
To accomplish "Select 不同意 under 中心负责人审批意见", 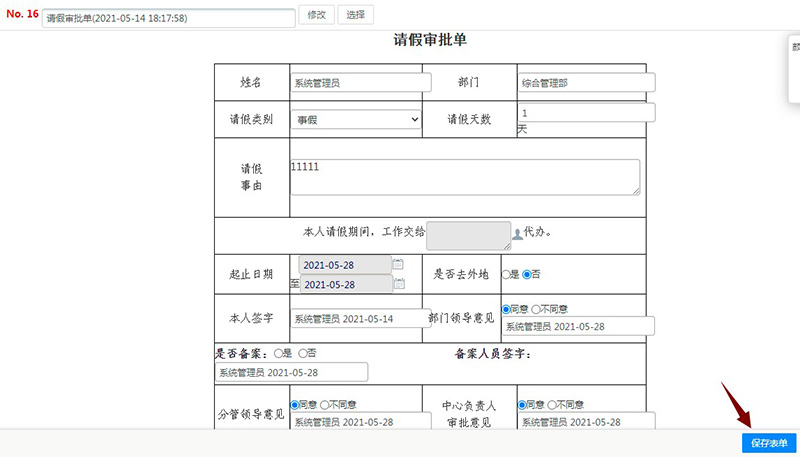I will [552, 405].
